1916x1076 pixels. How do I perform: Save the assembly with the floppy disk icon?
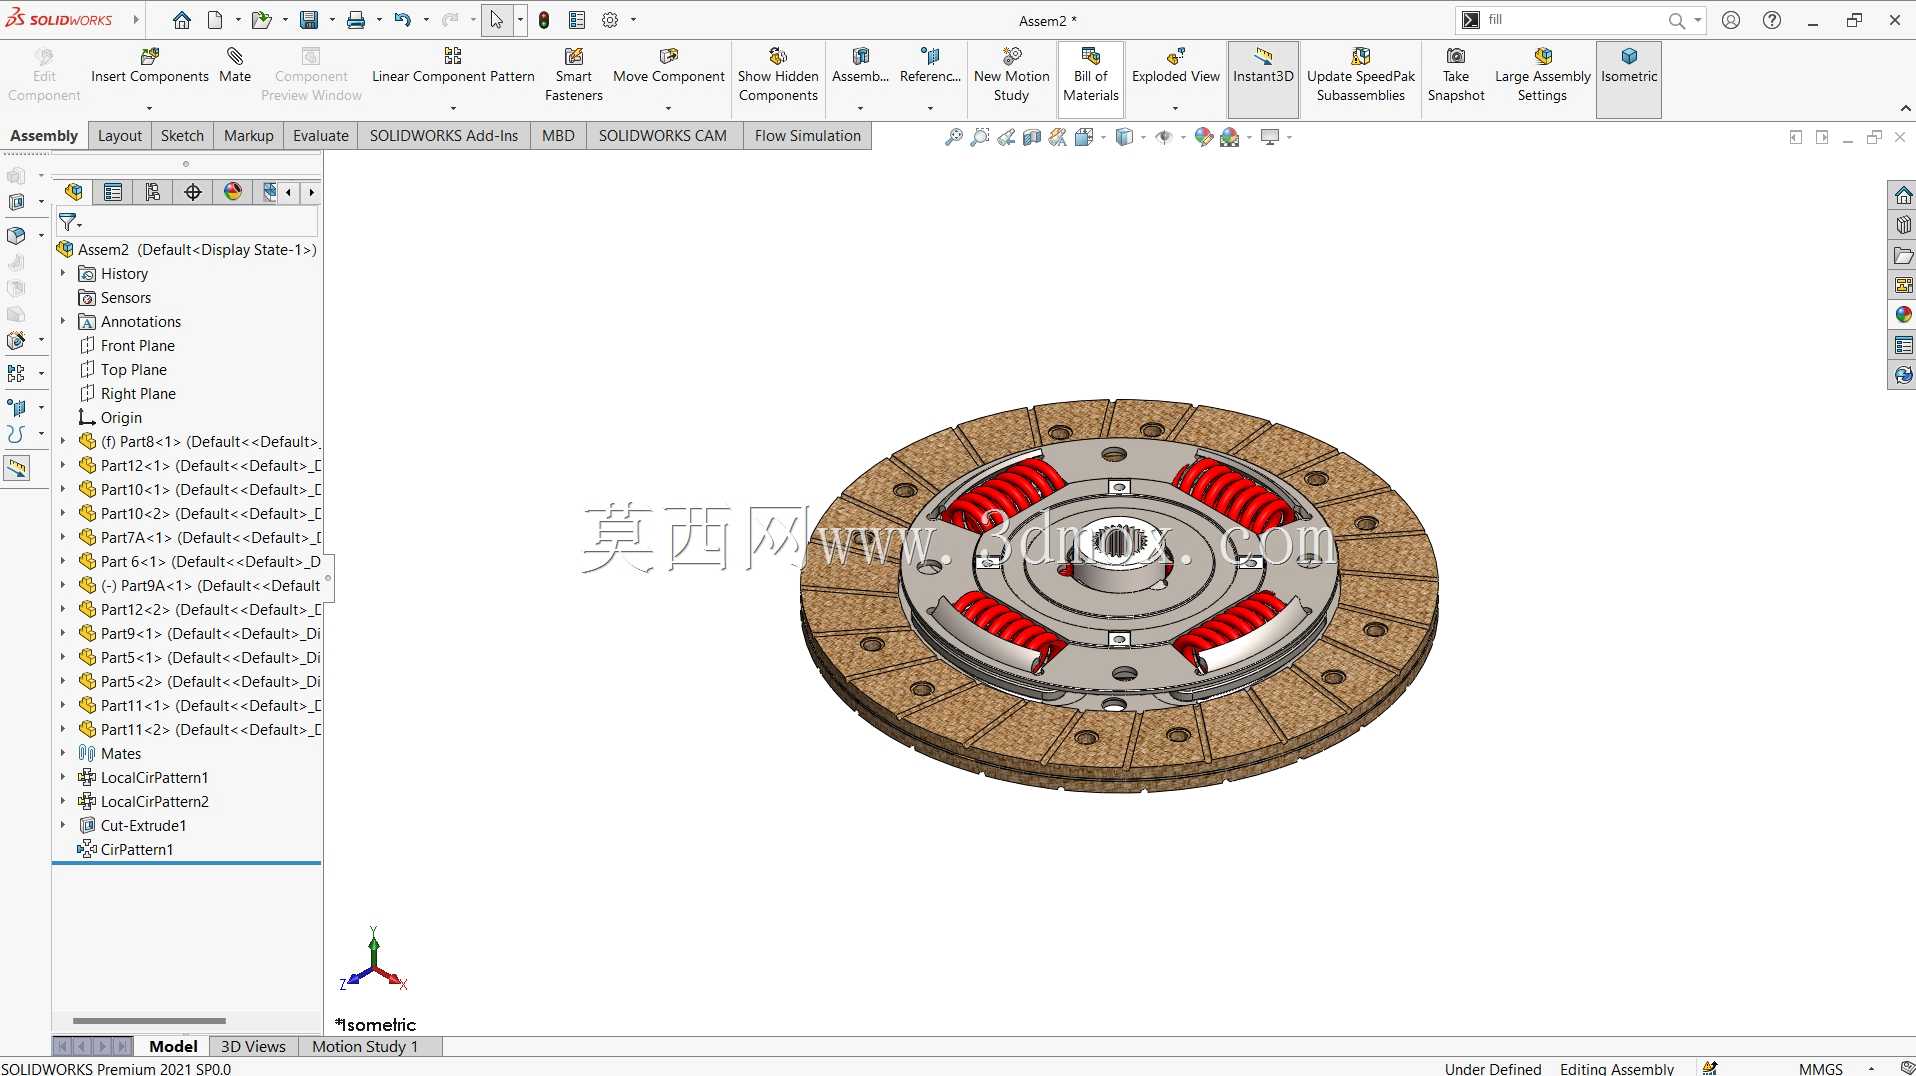[x=309, y=20]
